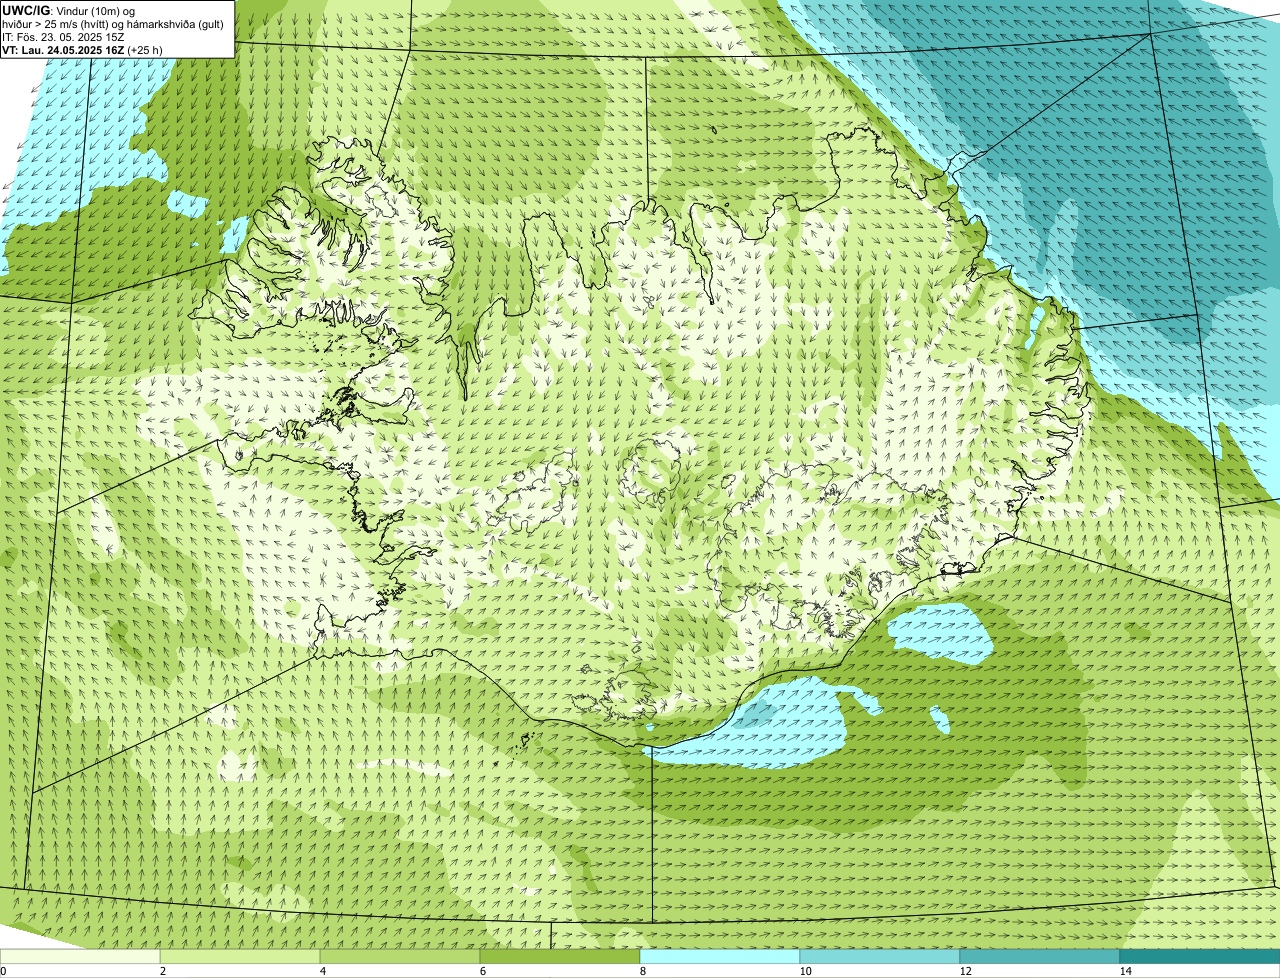Image resolution: width=1280 pixels, height=978 pixels.
Task: Click the 'VT: Lau. 24.05.2025 16Z' valid time line
Action: 82,50
